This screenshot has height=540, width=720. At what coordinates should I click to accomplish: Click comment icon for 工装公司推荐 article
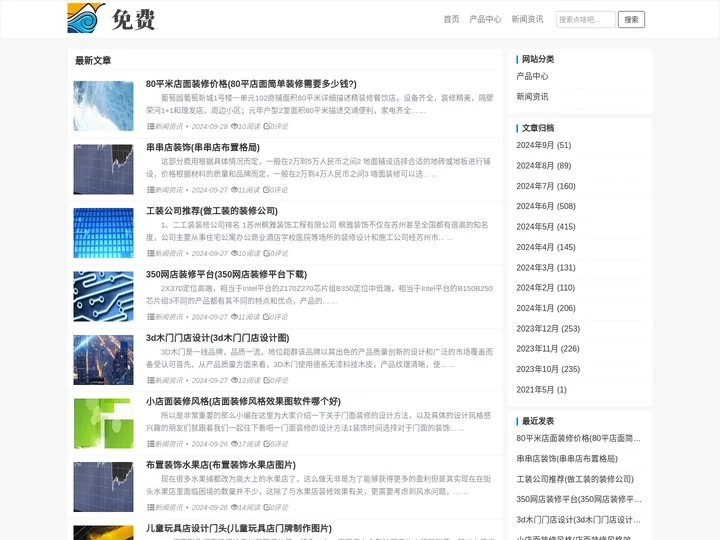pos(266,253)
